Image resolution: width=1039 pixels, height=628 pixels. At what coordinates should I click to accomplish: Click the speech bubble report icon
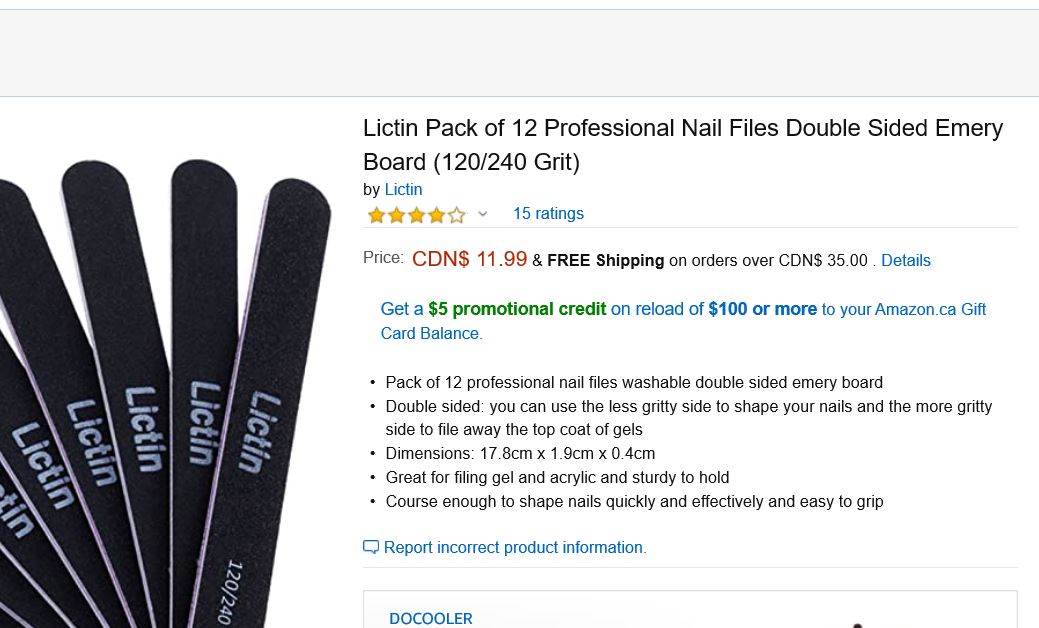pyautogui.click(x=371, y=547)
